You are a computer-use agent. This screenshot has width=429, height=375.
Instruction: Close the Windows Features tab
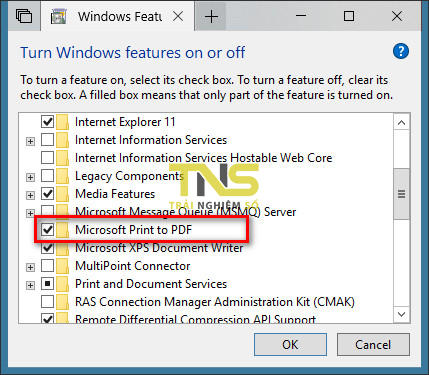click(178, 16)
